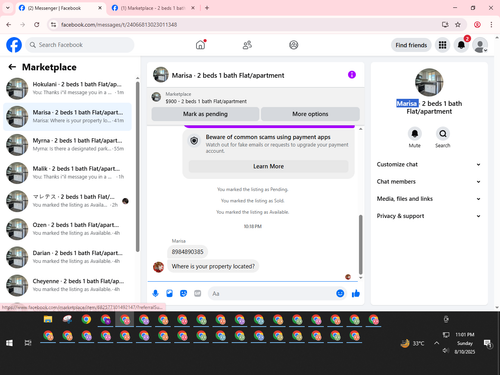Screen dimensions: 500x375
Task: Open the Groups icon in top navigation
Action: coord(294,45)
